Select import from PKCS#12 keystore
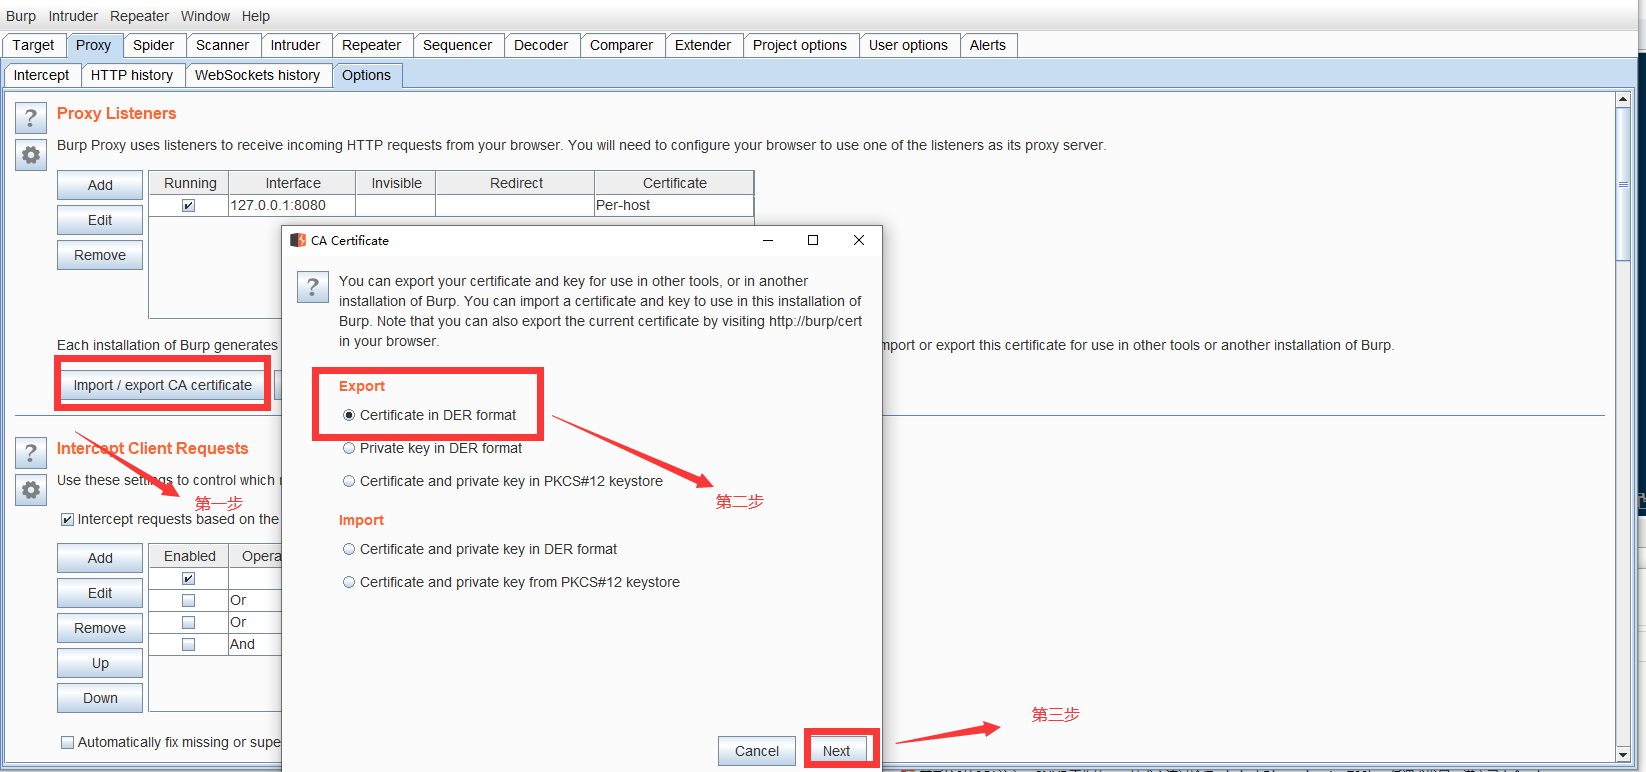 coord(349,582)
